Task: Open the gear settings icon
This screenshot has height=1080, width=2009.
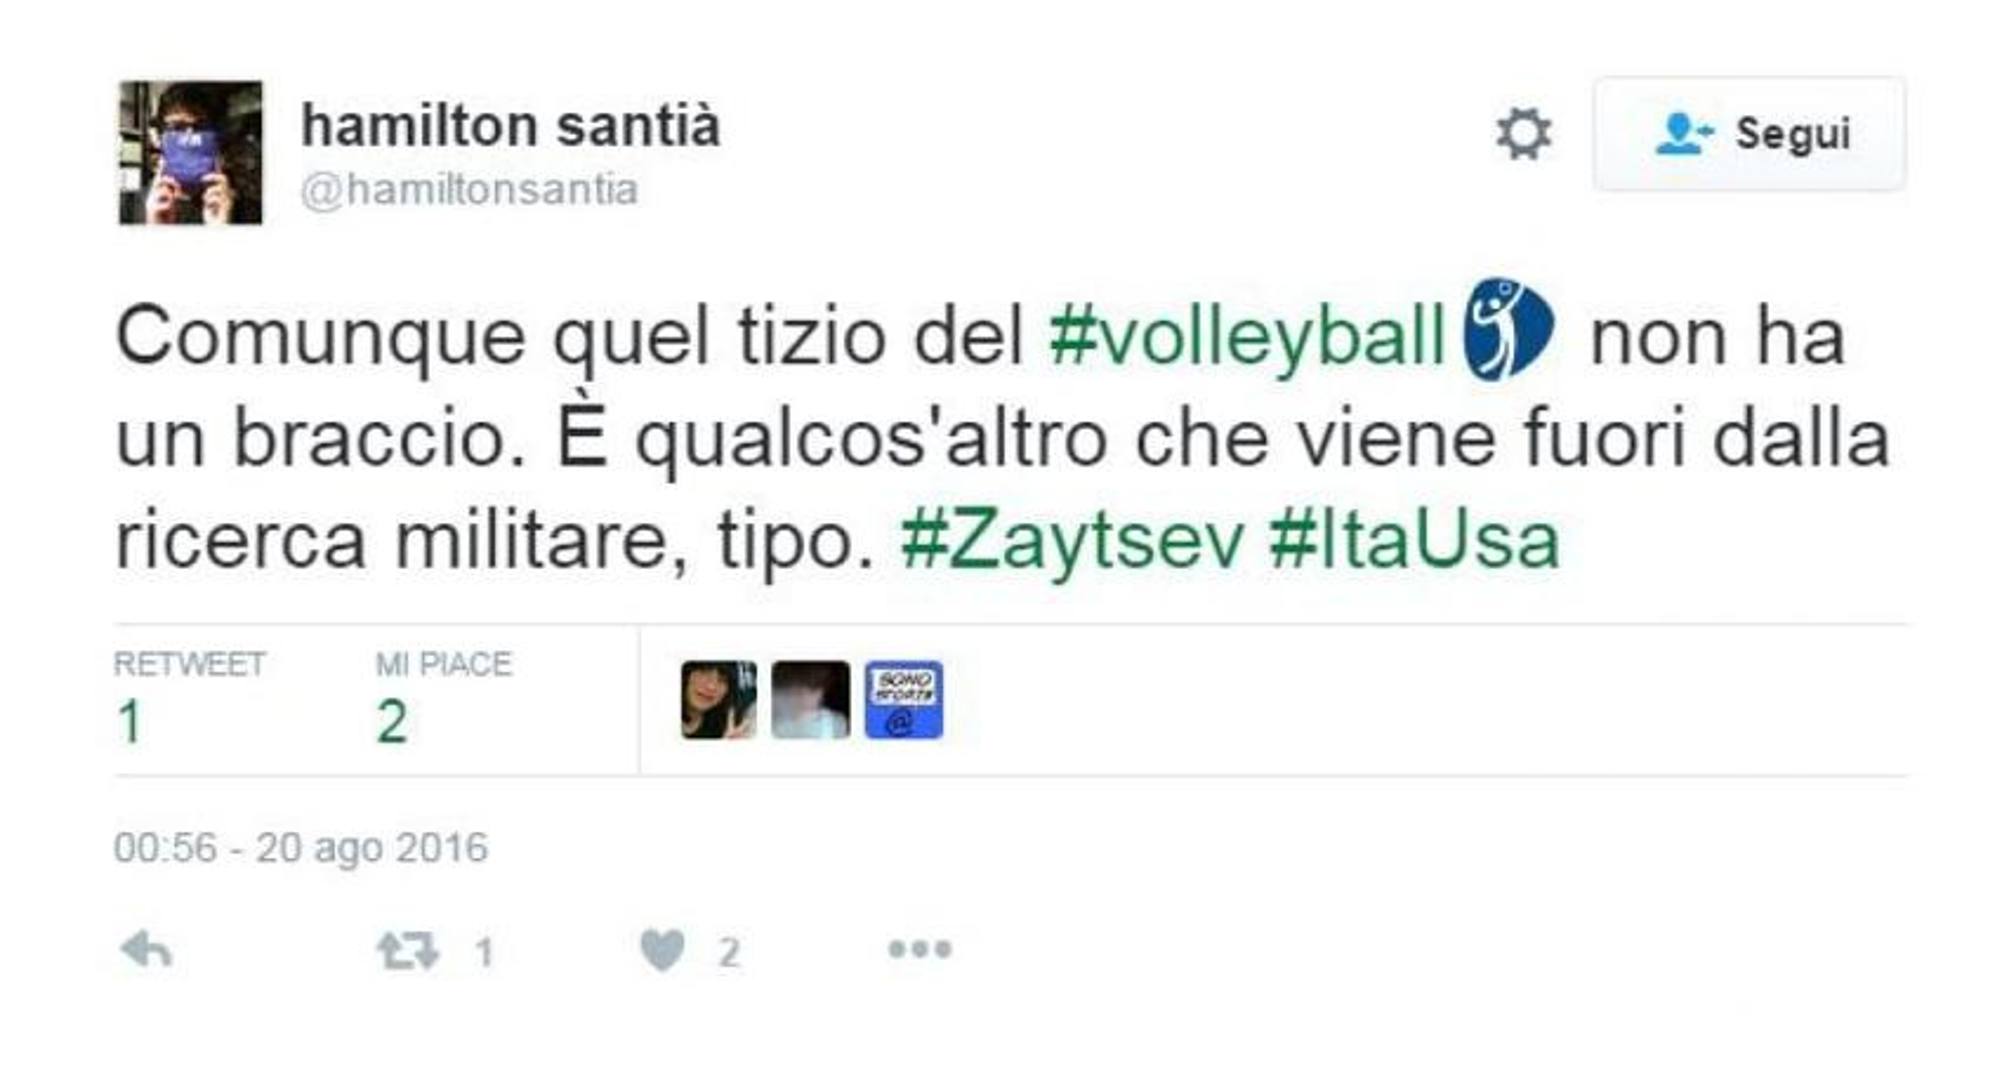Action: [1523, 134]
